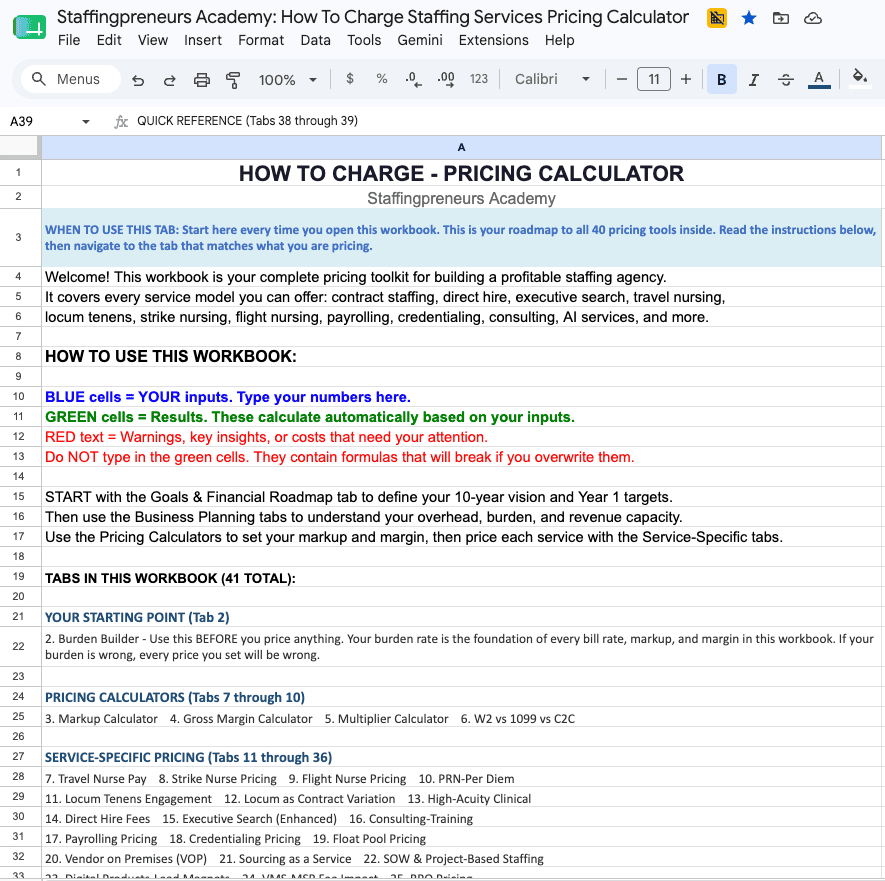The height and width of the screenshot is (881, 885).
Task: Open the Help menu
Action: coord(559,40)
